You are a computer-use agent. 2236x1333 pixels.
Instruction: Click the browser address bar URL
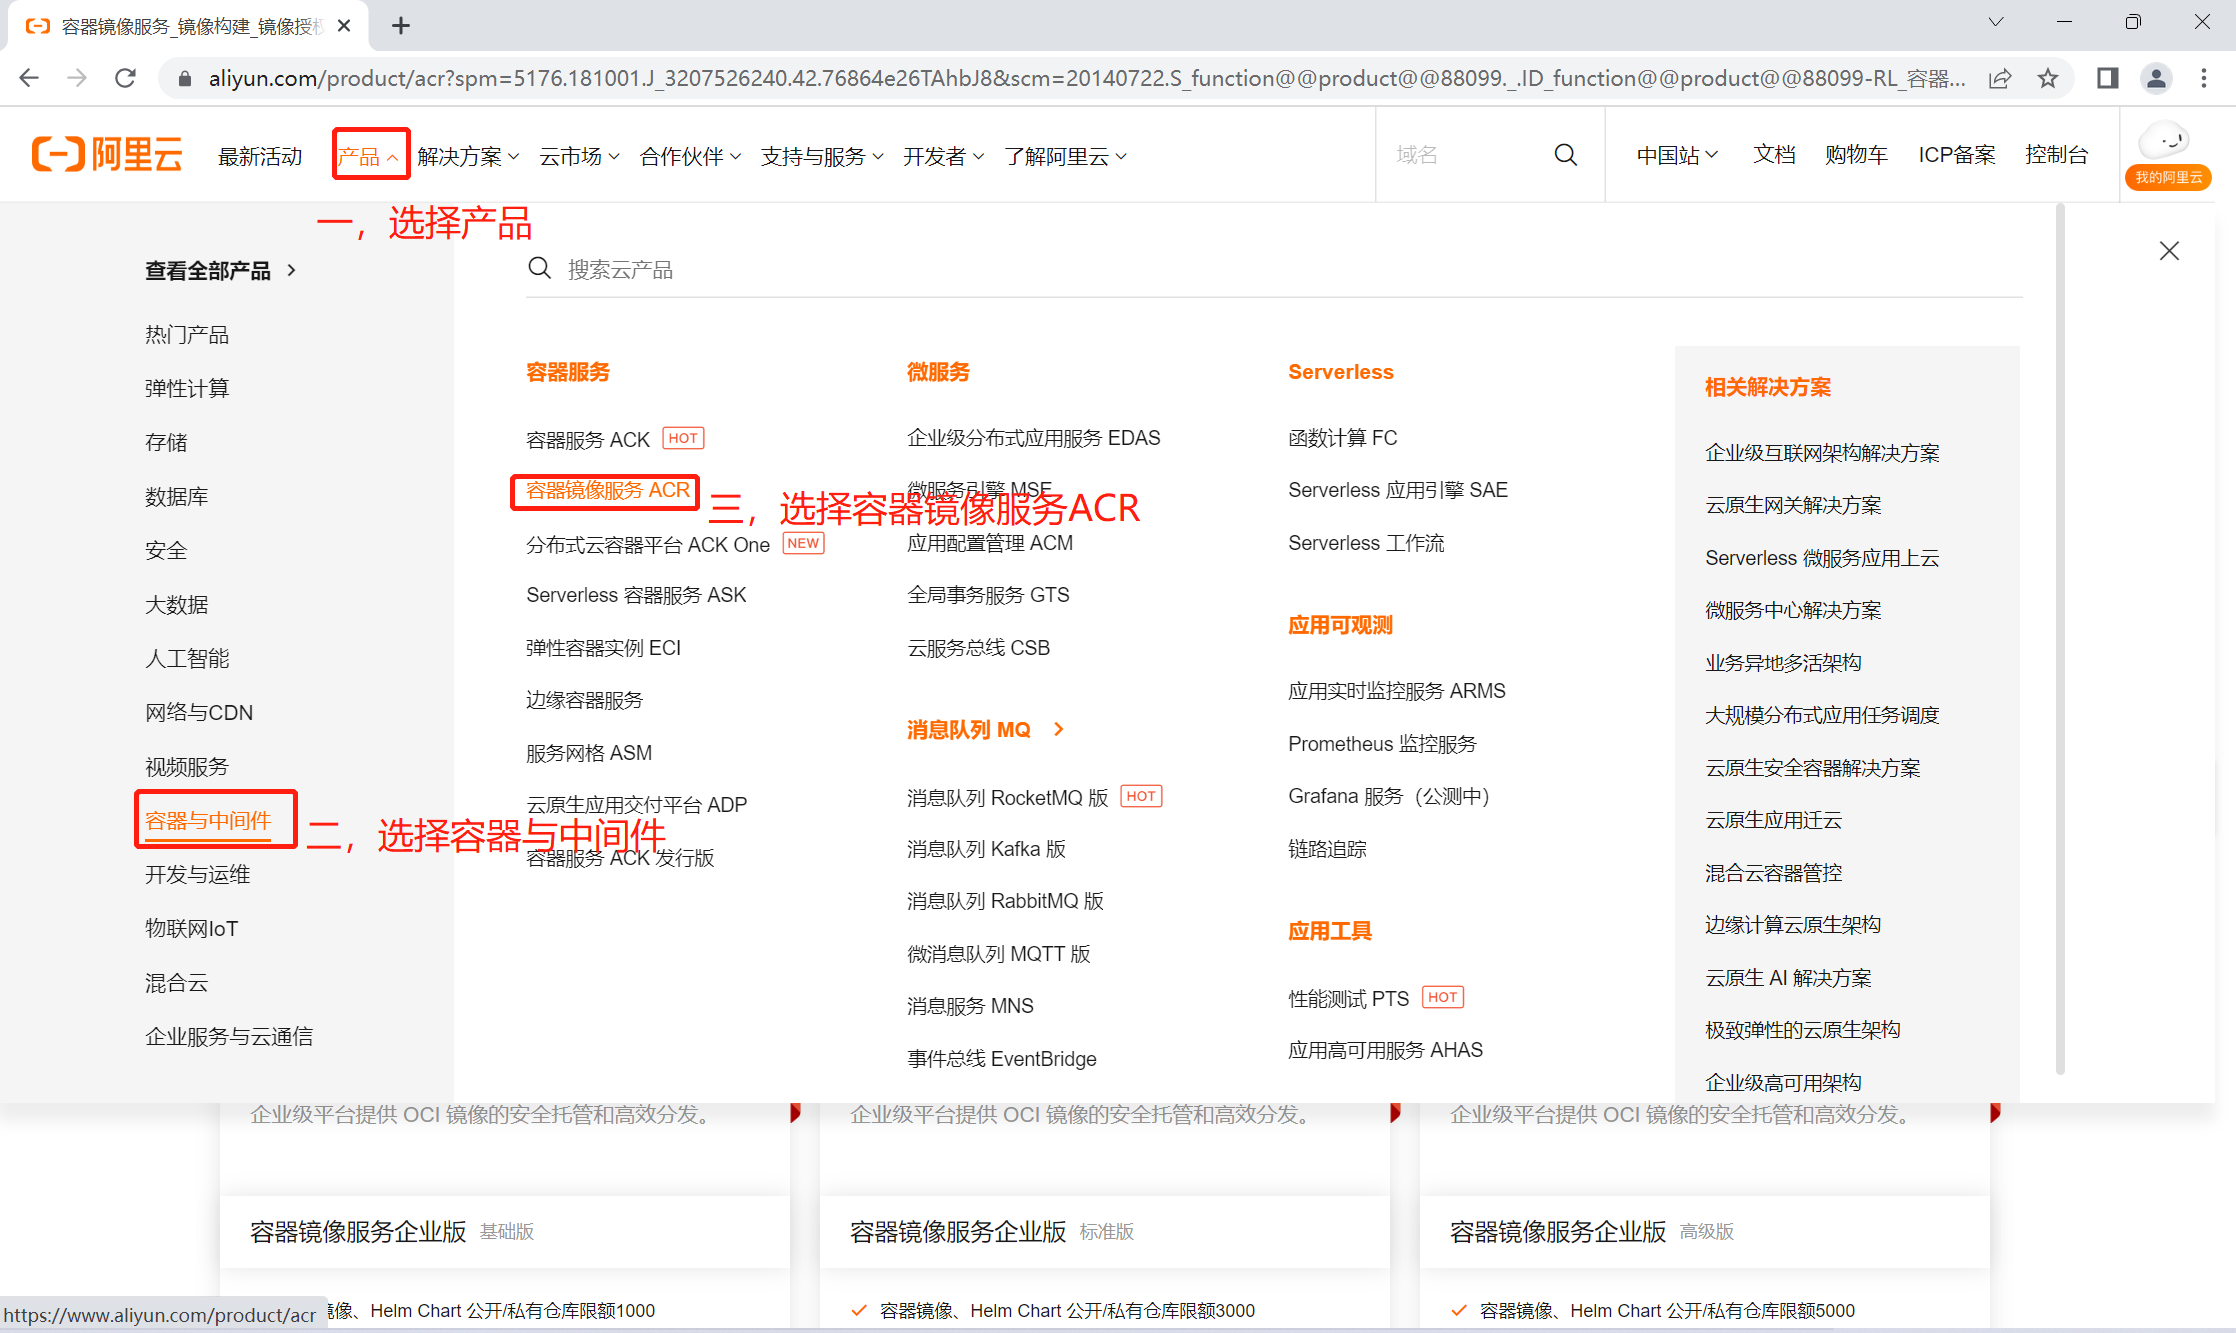click(x=1086, y=78)
